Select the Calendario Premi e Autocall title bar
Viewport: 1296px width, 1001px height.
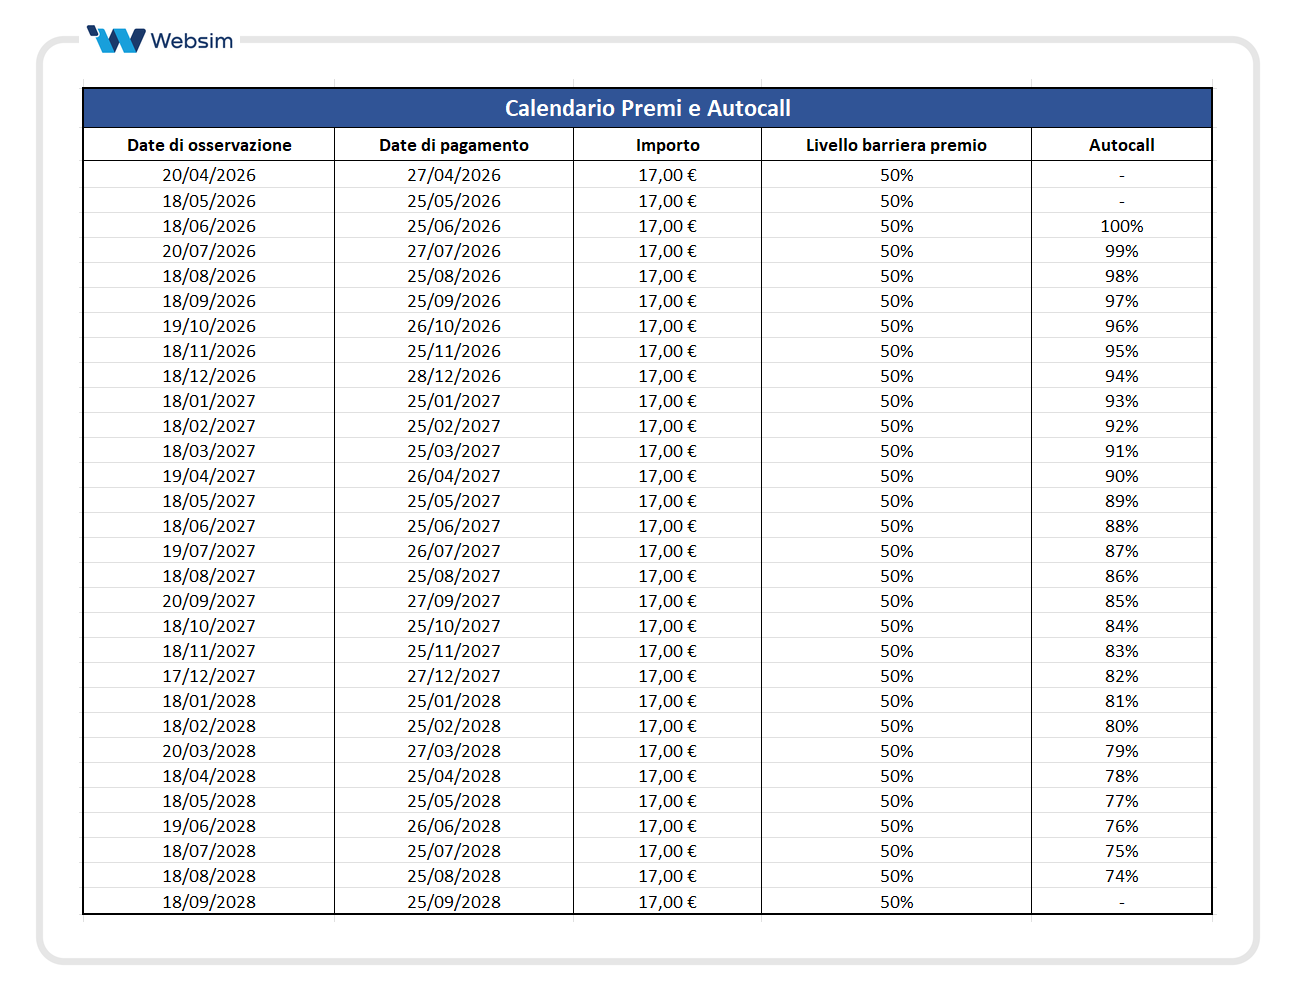647,108
